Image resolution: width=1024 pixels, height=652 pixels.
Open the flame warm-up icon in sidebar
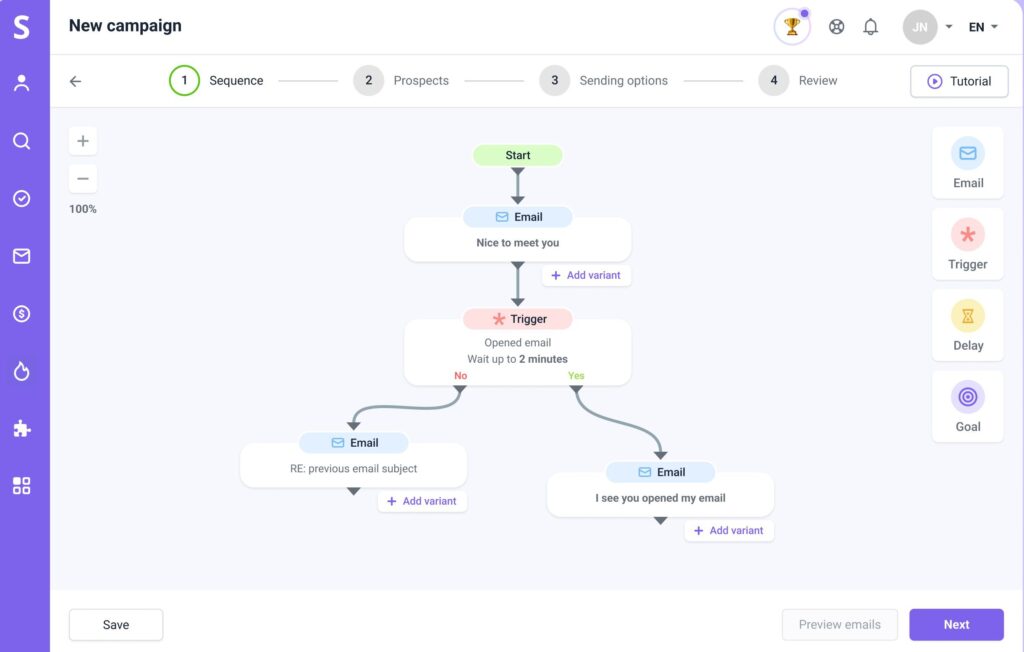tap(22, 371)
